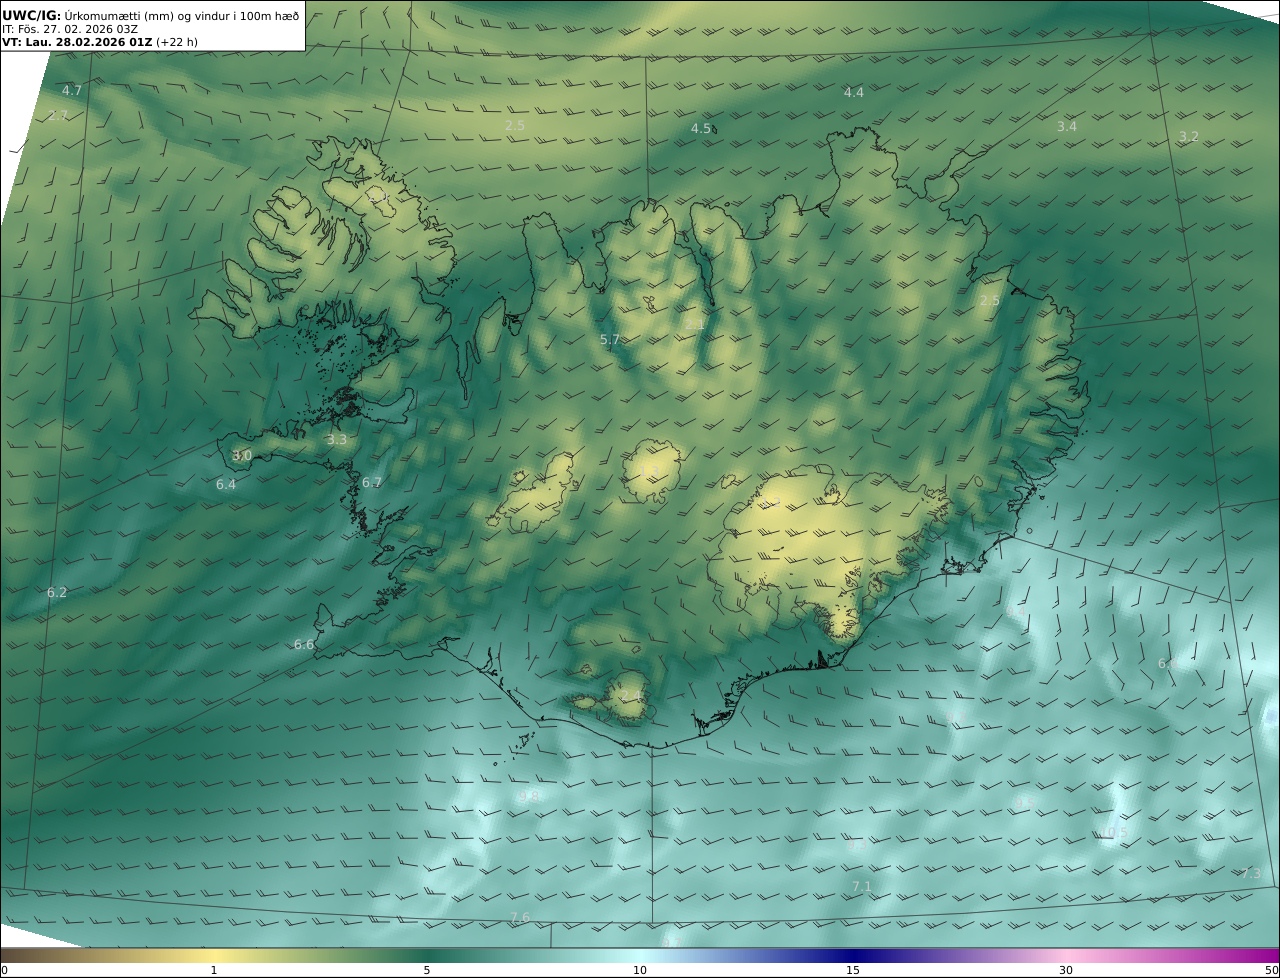Click the 2.4 value on southern glacier
Screen dimensions: 1280x978
[x=630, y=695]
